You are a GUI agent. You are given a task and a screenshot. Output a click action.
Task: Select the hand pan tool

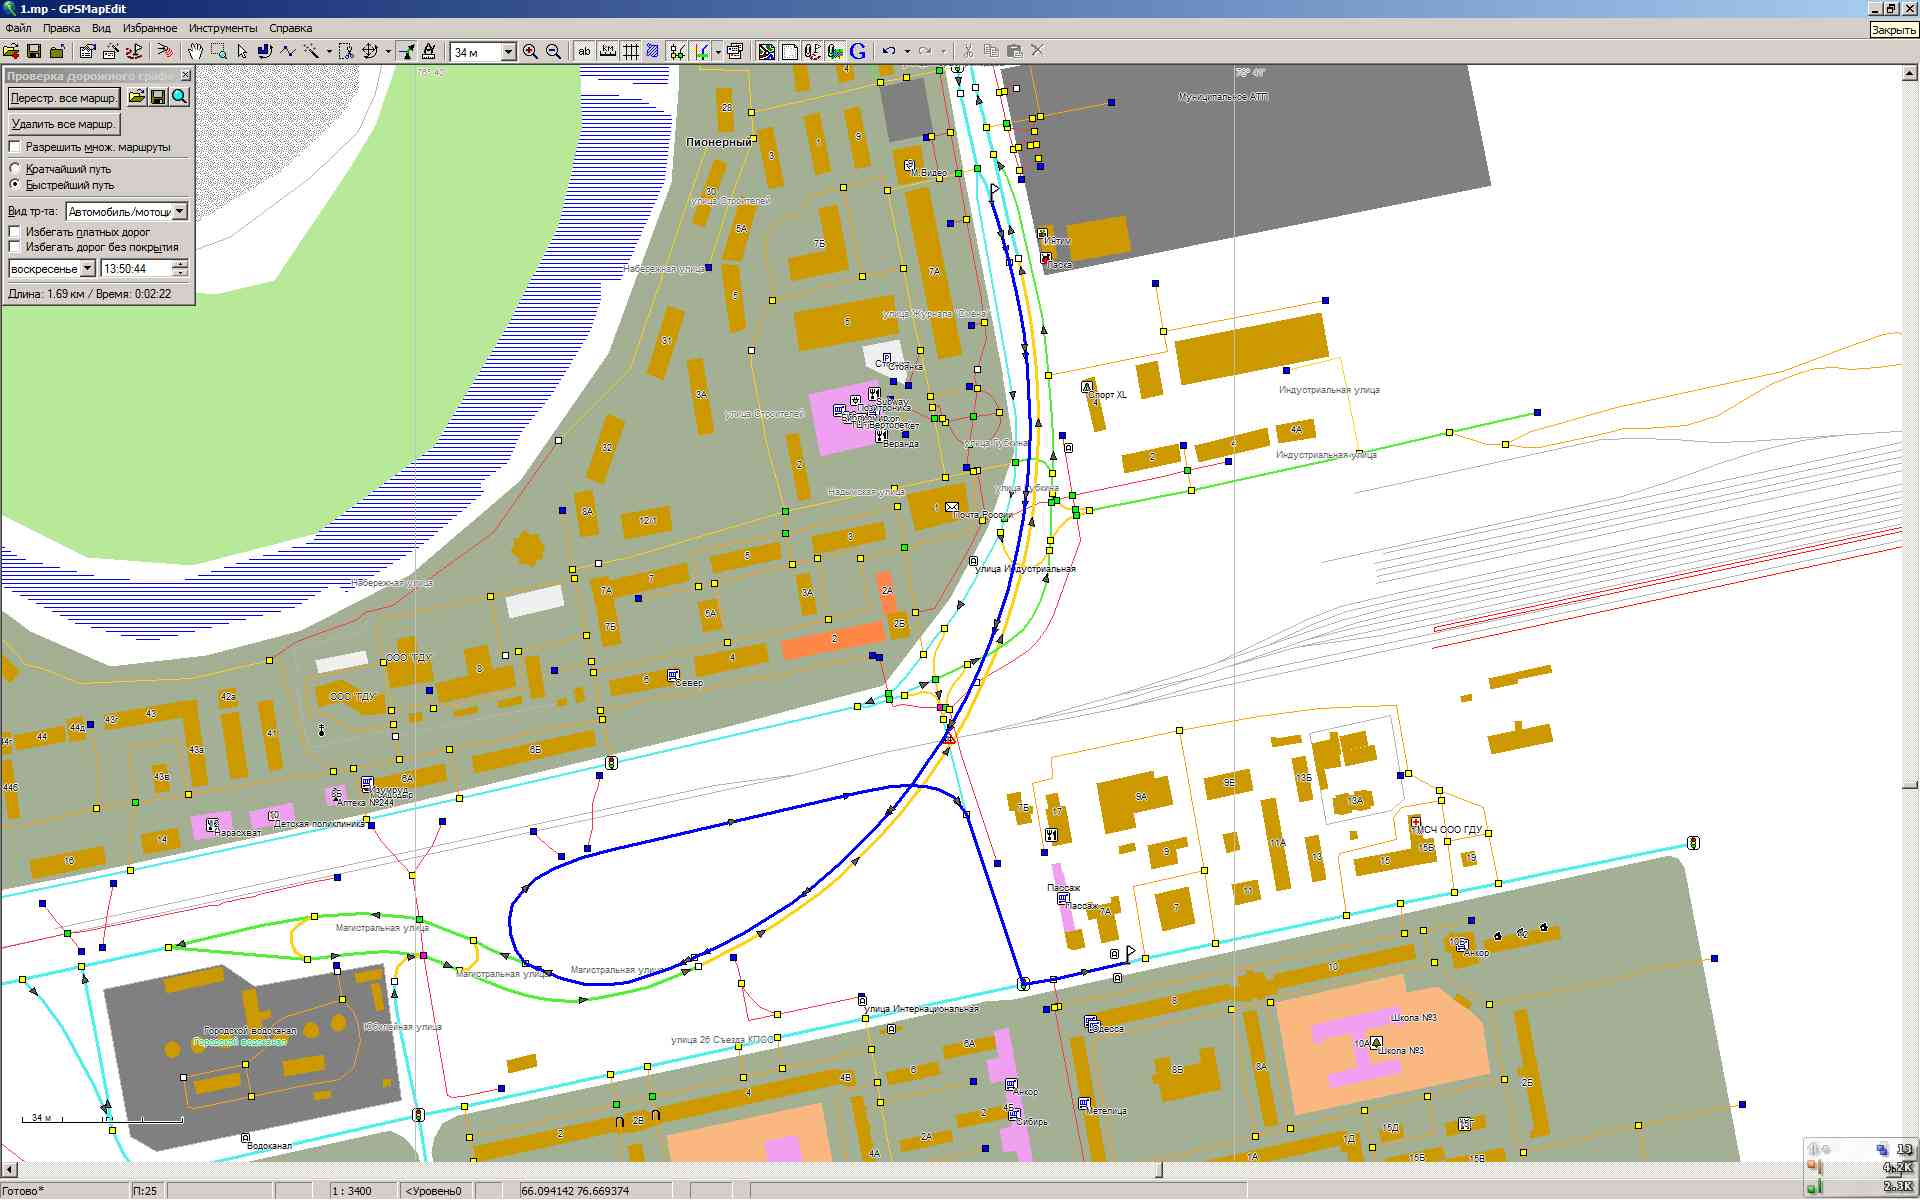pos(196,51)
